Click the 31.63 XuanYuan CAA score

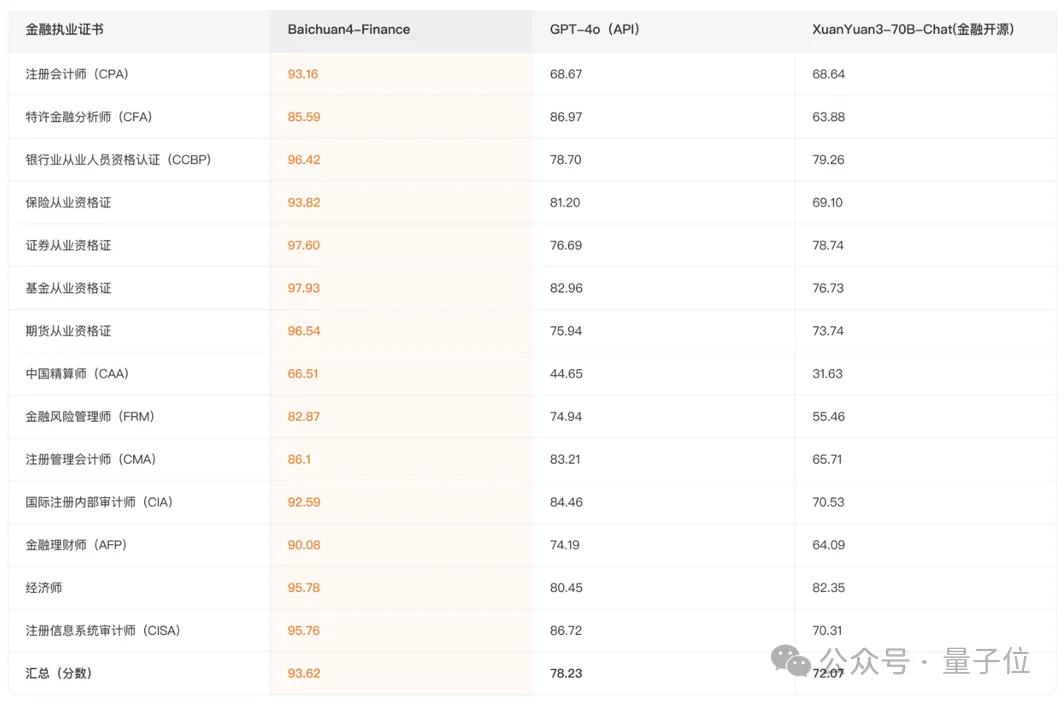(827, 374)
